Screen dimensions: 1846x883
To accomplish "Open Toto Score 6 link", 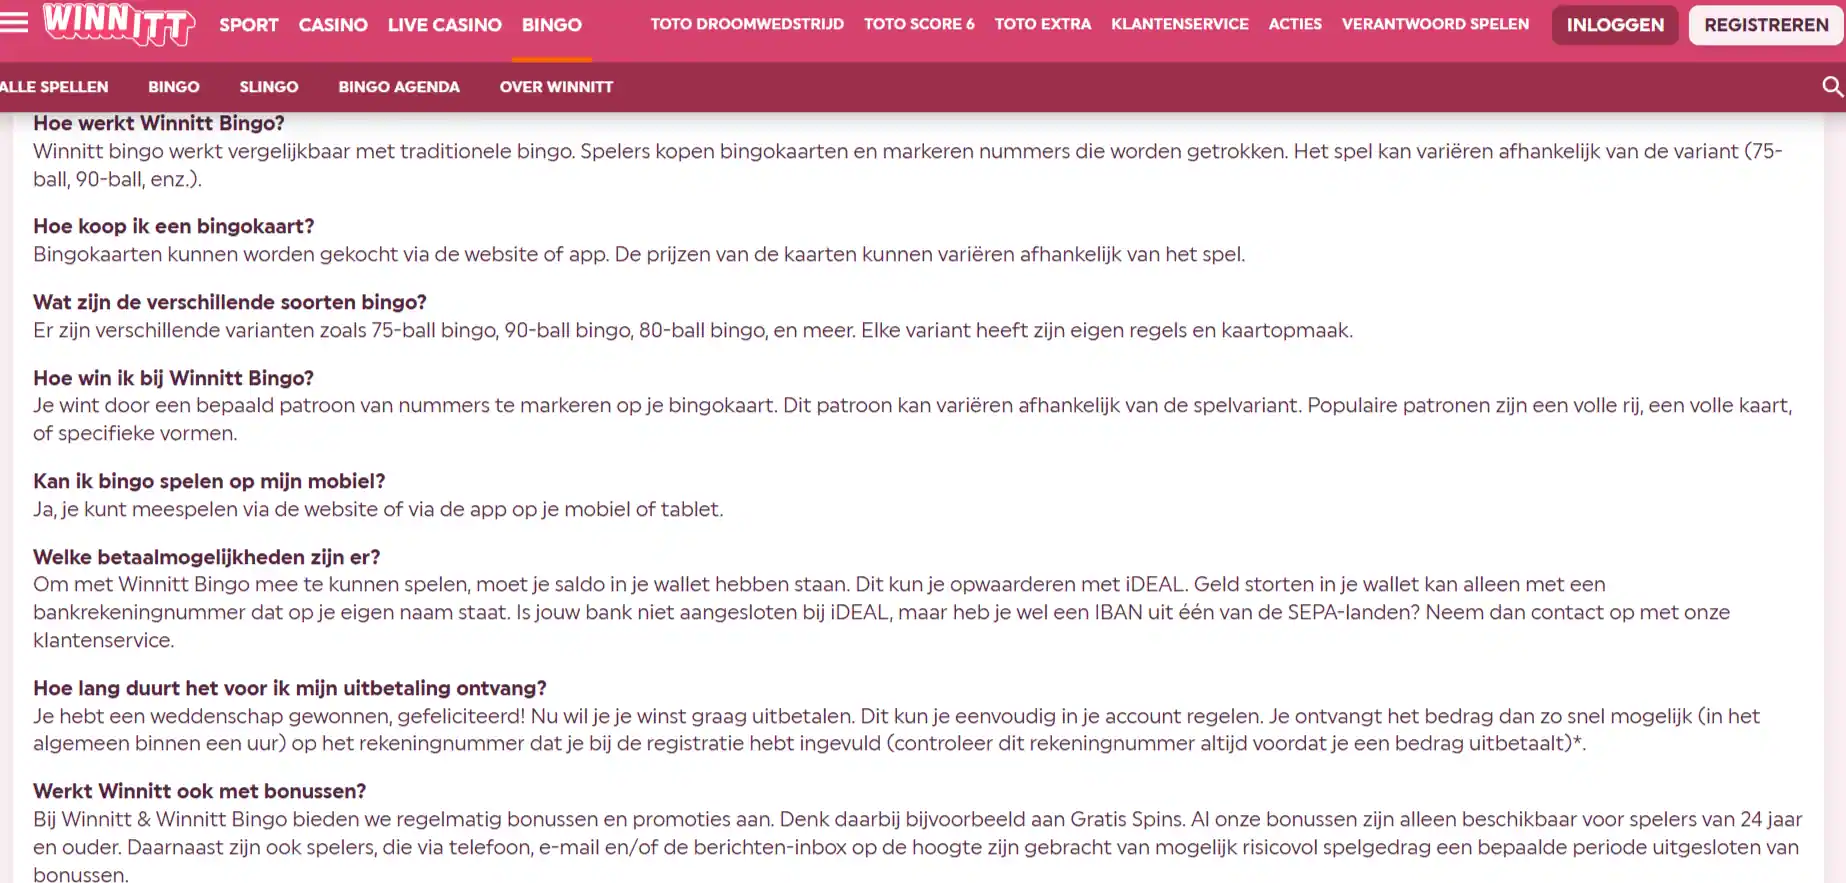I will click(x=919, y=24).
